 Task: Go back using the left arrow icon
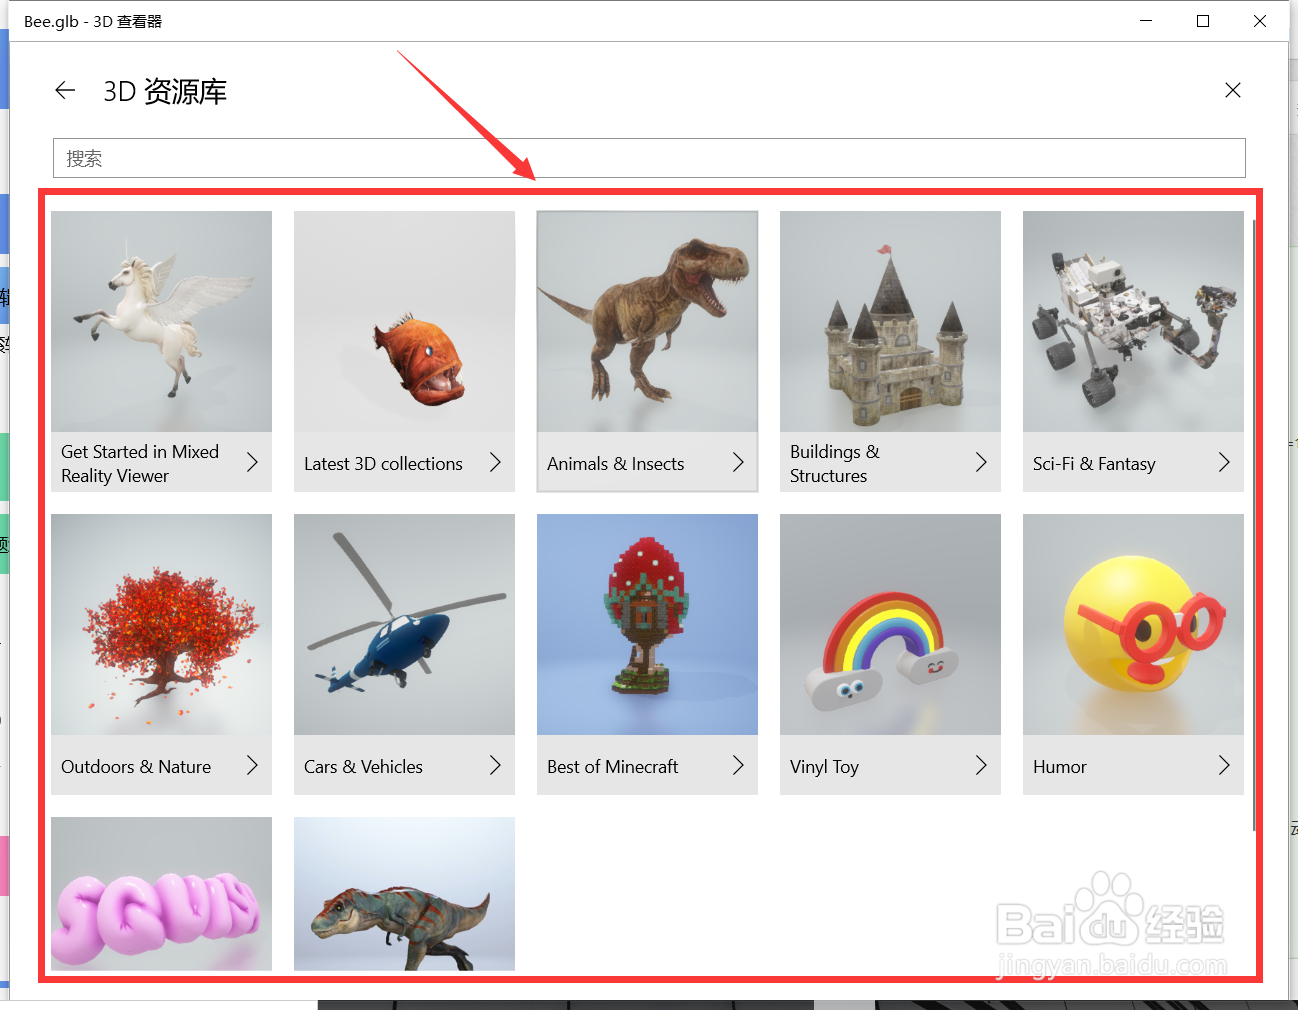pyautogui.click(x=65, y=91)
